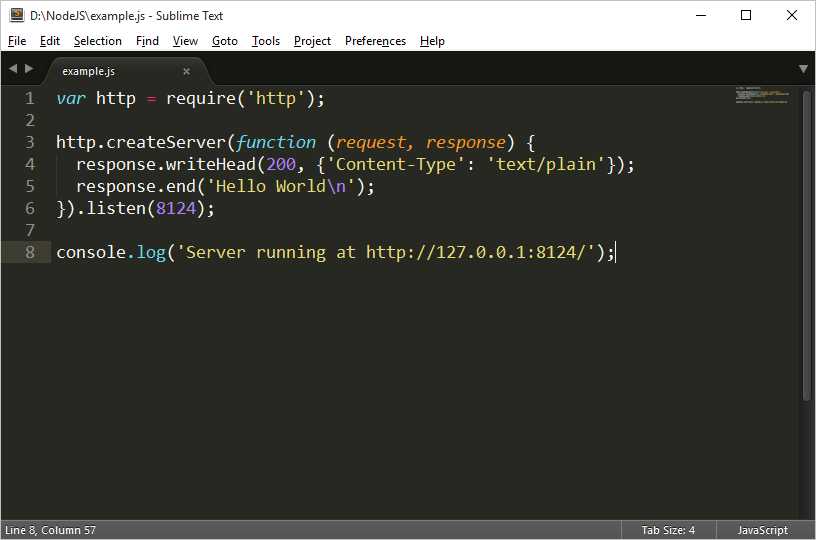Go to next tab with right arrow
The height and width of the screenshot is (540, 816).
[x=29, y=69]
